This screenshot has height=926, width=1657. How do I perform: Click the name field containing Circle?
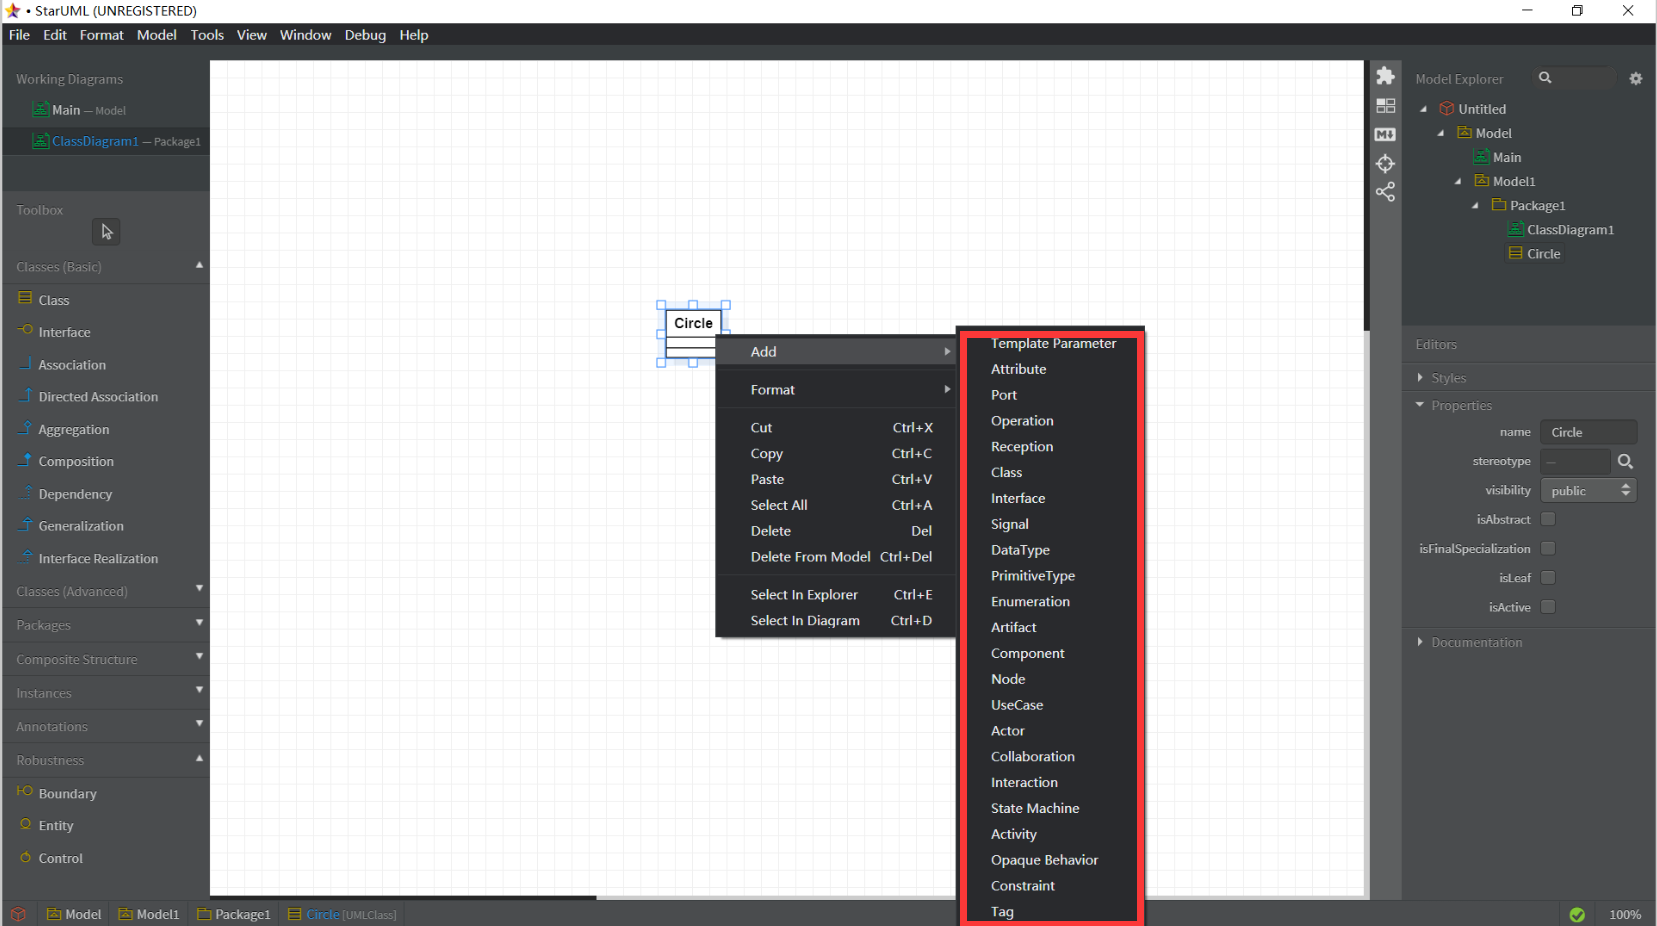[x=1588, y=432]
